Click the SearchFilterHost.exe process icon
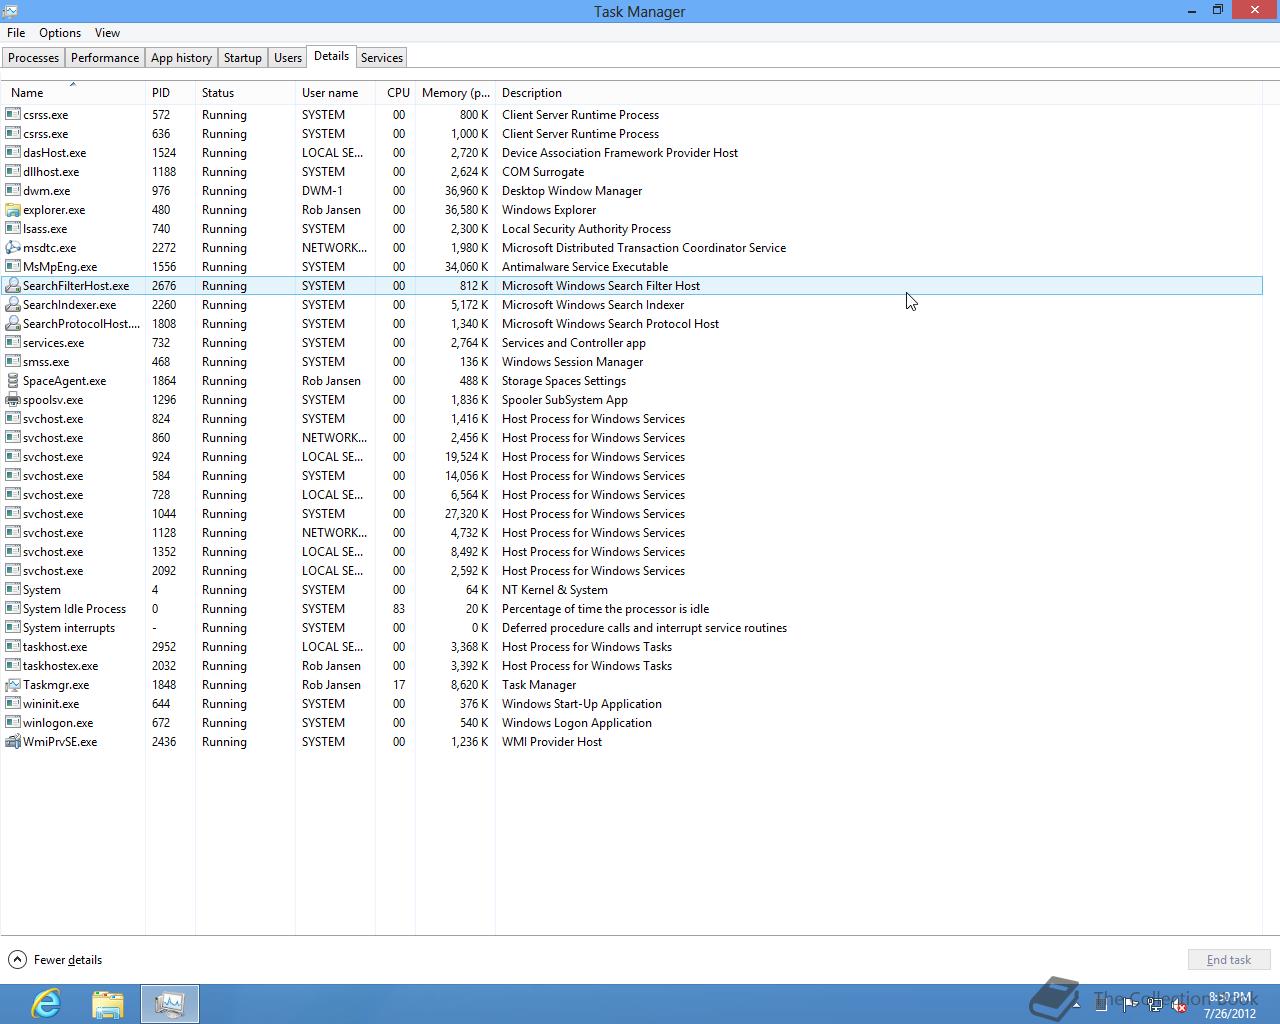The image size is (1280, 1024). point(13,286)
